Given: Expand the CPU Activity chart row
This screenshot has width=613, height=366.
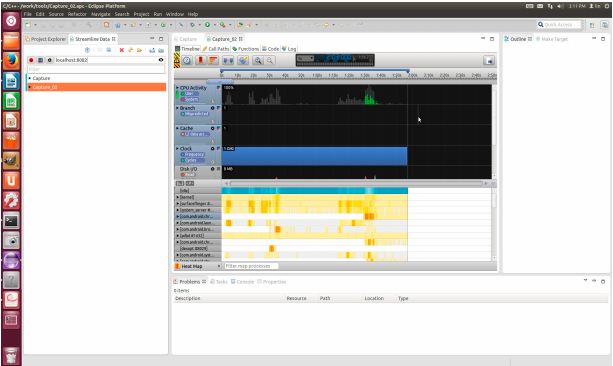Looking at the screenshot, I should coord(177,88).
